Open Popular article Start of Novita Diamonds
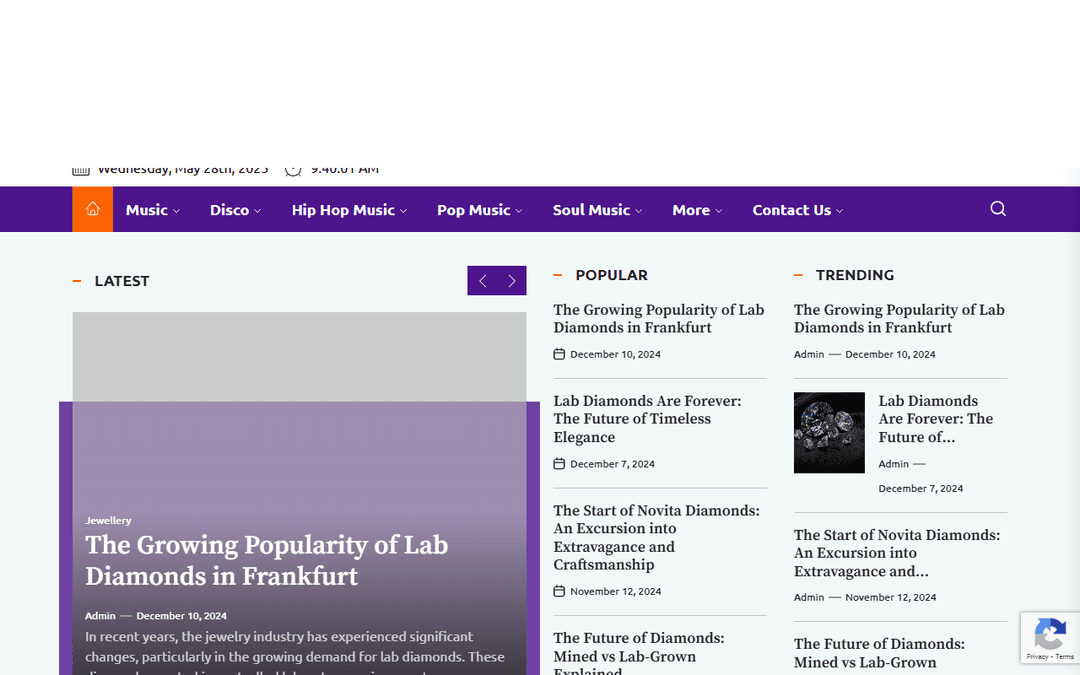This screenshot has width=1080, height=675. pyautogui.click(x=656, y=537)
